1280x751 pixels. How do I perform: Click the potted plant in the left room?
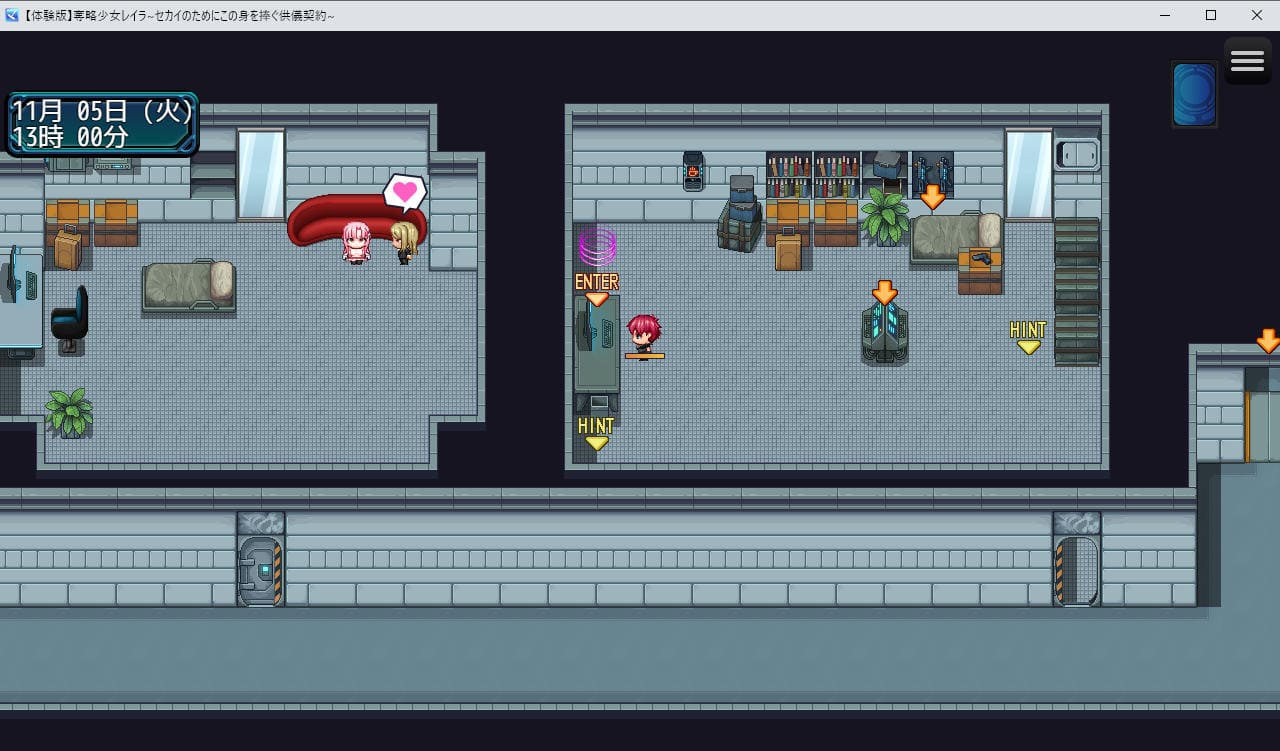(x=70, y=412)
